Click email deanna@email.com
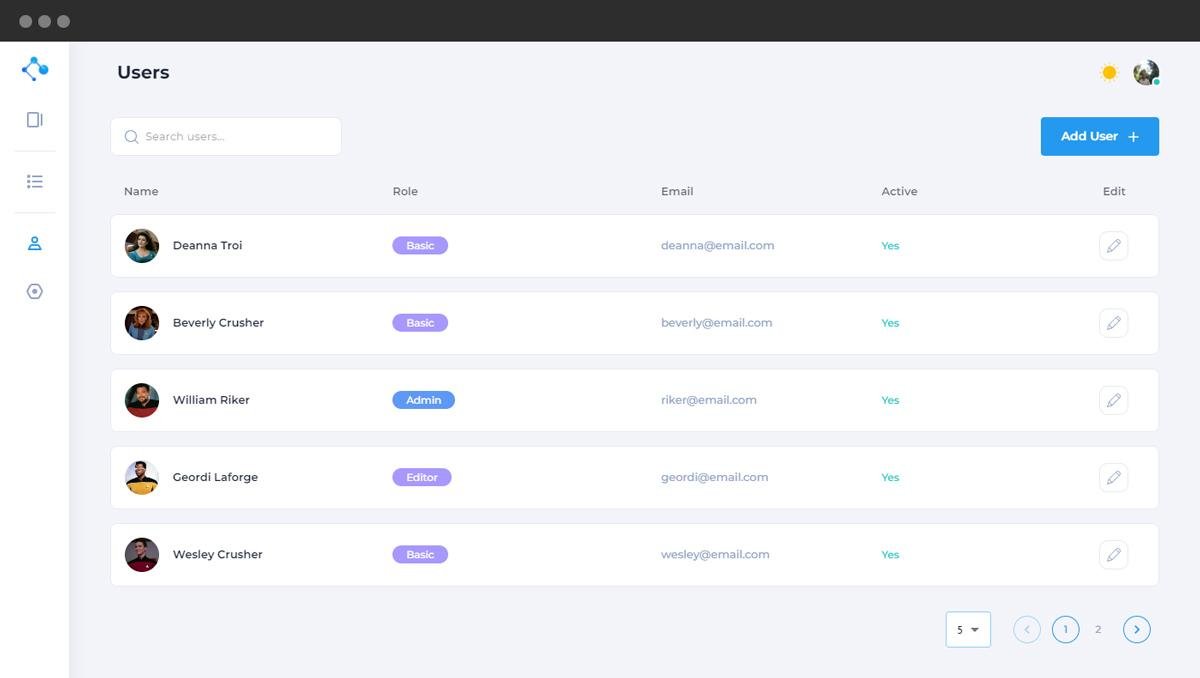 click(x=717, y=246)
